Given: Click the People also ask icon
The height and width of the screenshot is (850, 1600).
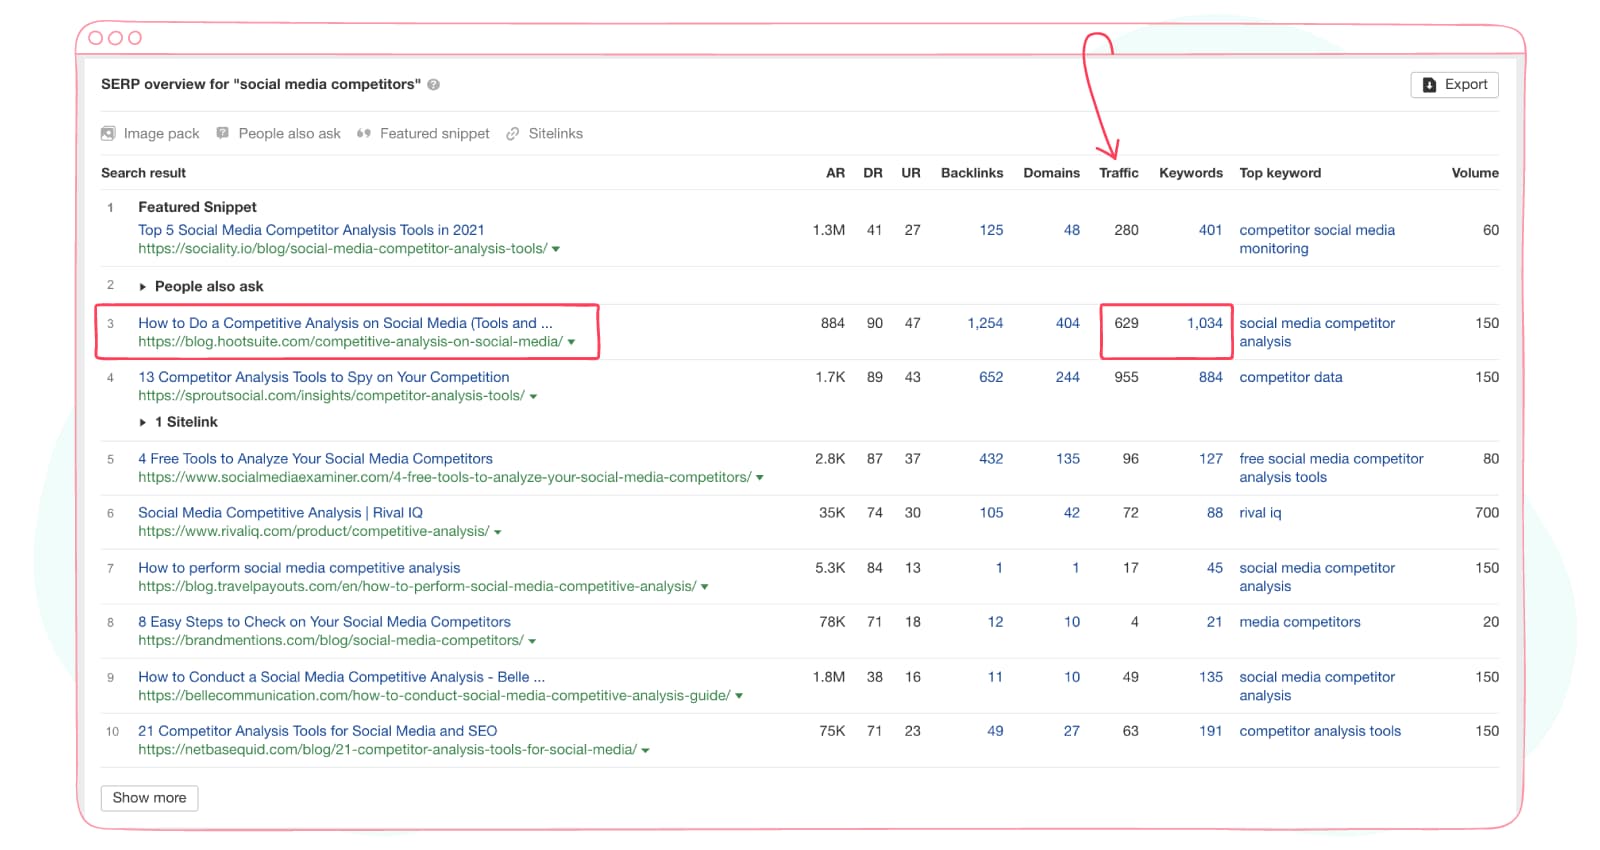Looking at the screenshot, I should point(223,134).
